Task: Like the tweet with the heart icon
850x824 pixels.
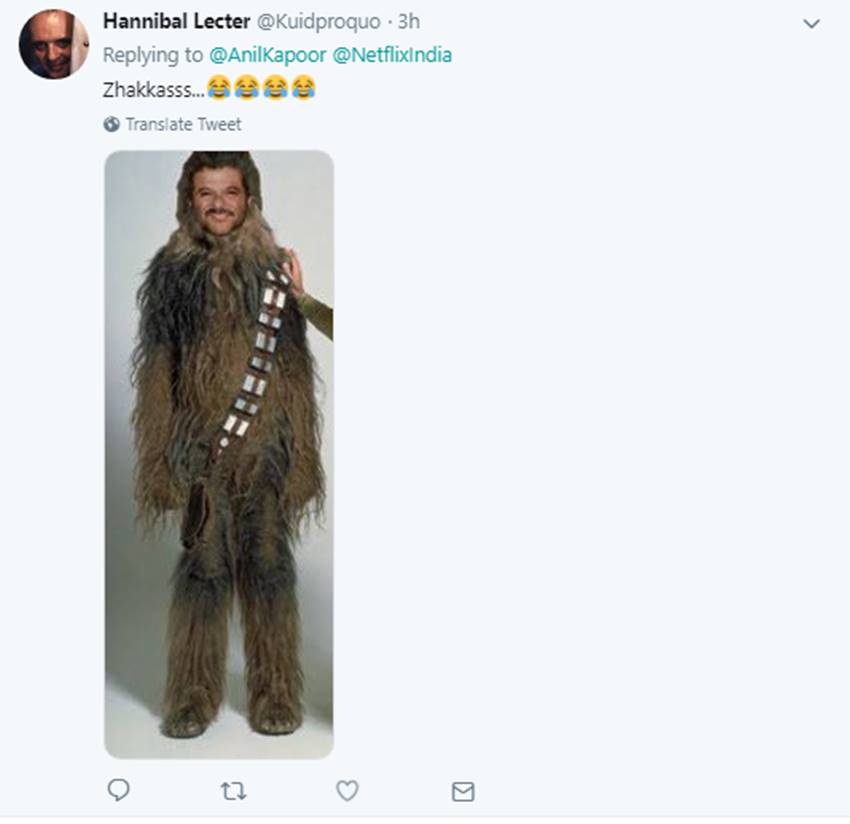Action: 347,791
